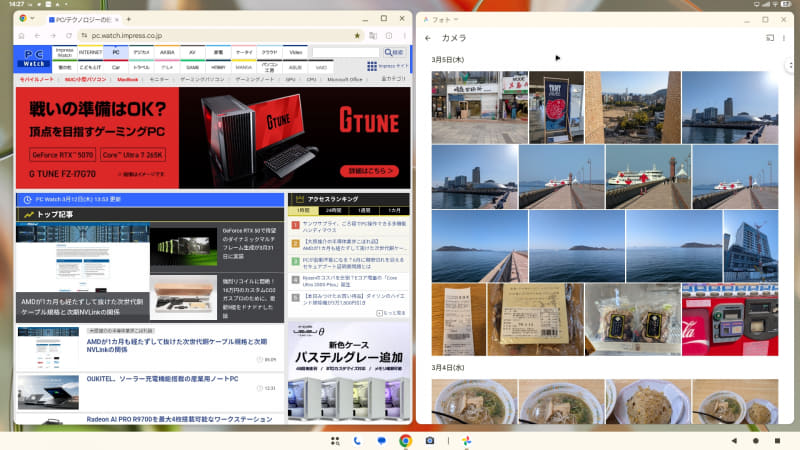
Task: Open the Messages app in taskbar
Action: coord(381,441)
